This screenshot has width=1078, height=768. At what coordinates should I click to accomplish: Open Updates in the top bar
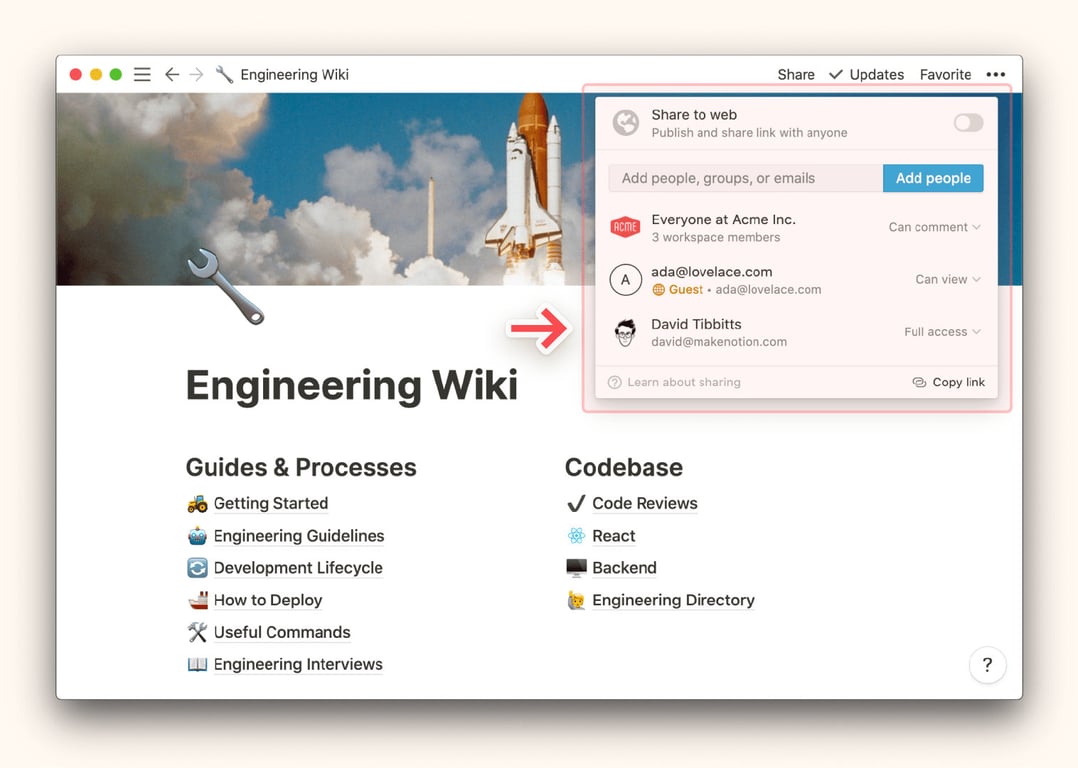(x=867, y=75)
